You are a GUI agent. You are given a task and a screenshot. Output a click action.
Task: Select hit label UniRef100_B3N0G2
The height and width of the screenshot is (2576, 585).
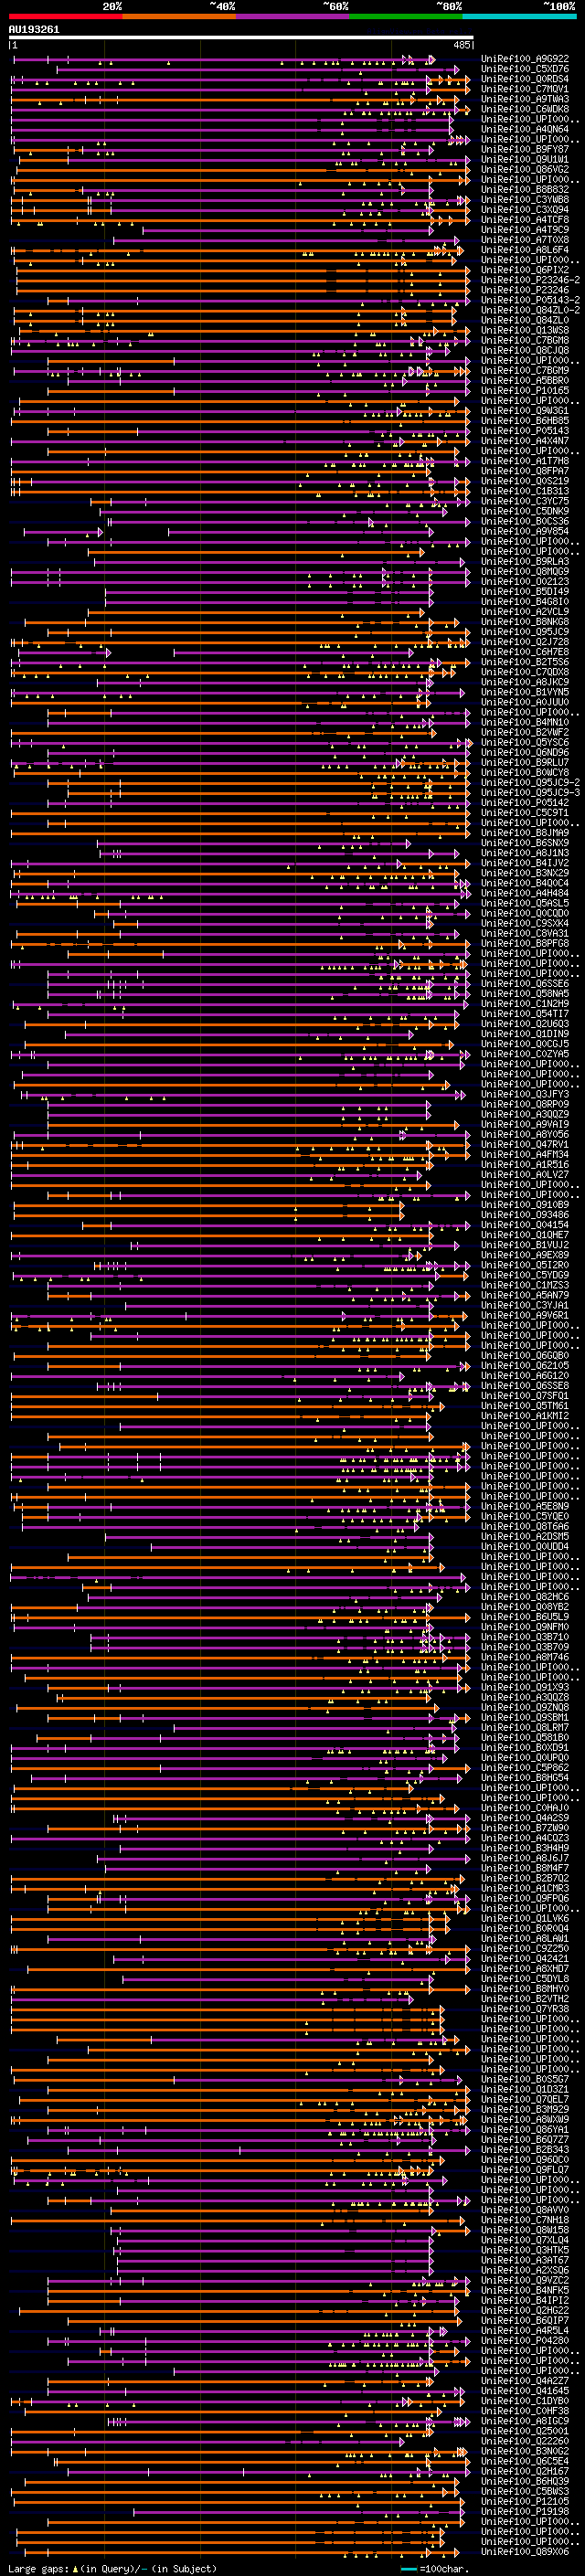click(x=525, y=2451)
